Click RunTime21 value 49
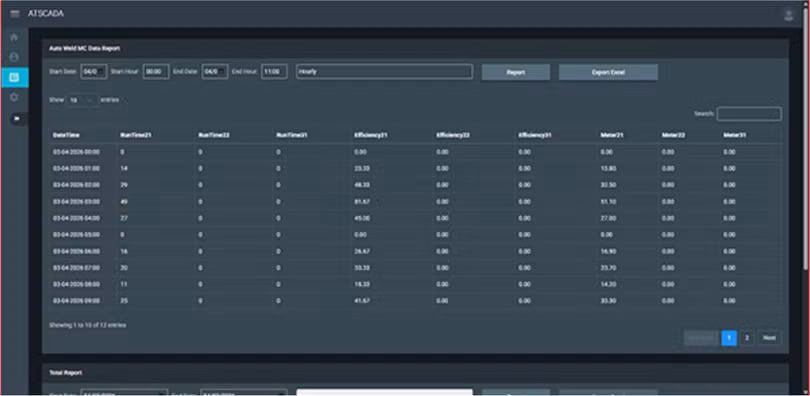The image size is (810, 396). 123,201
